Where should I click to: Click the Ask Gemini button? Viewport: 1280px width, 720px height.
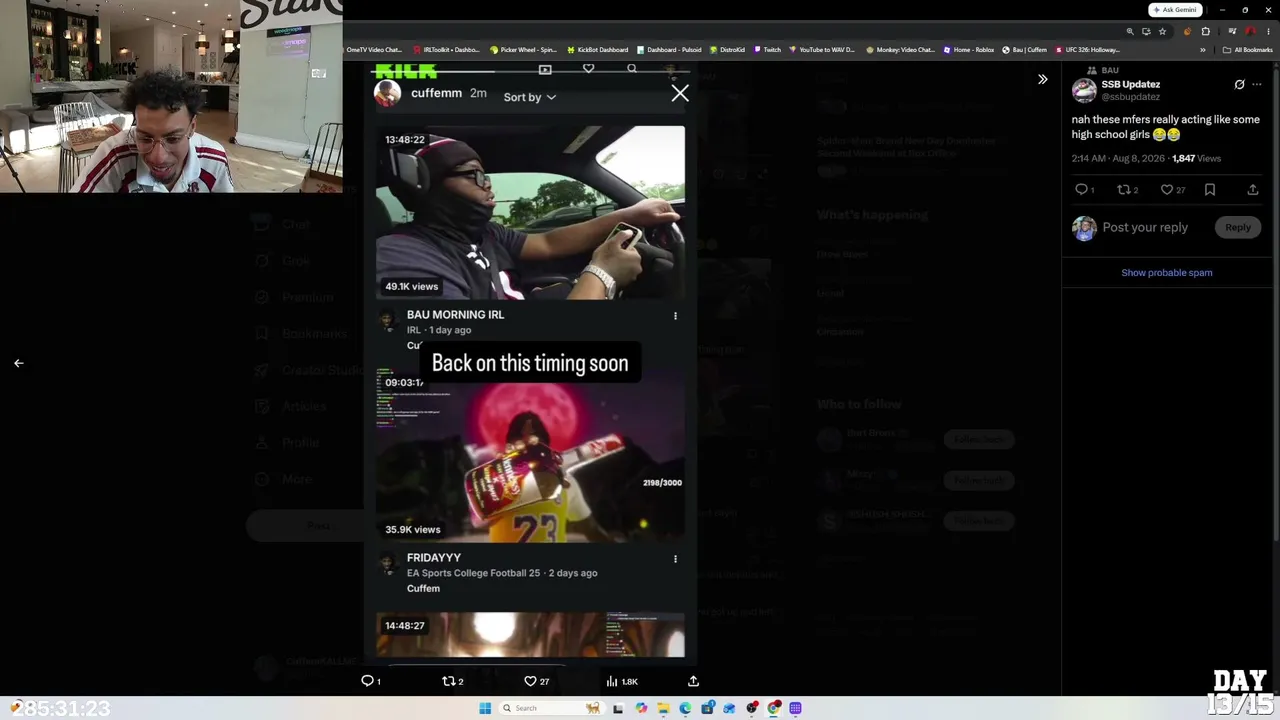(1174, 10)
